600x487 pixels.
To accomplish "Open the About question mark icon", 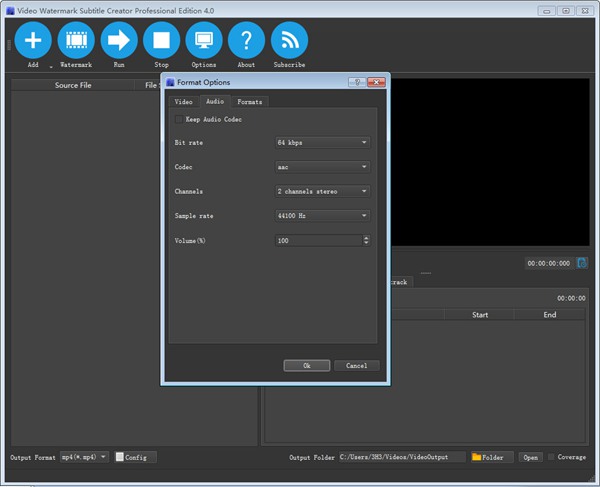I will tap(246, 40).
